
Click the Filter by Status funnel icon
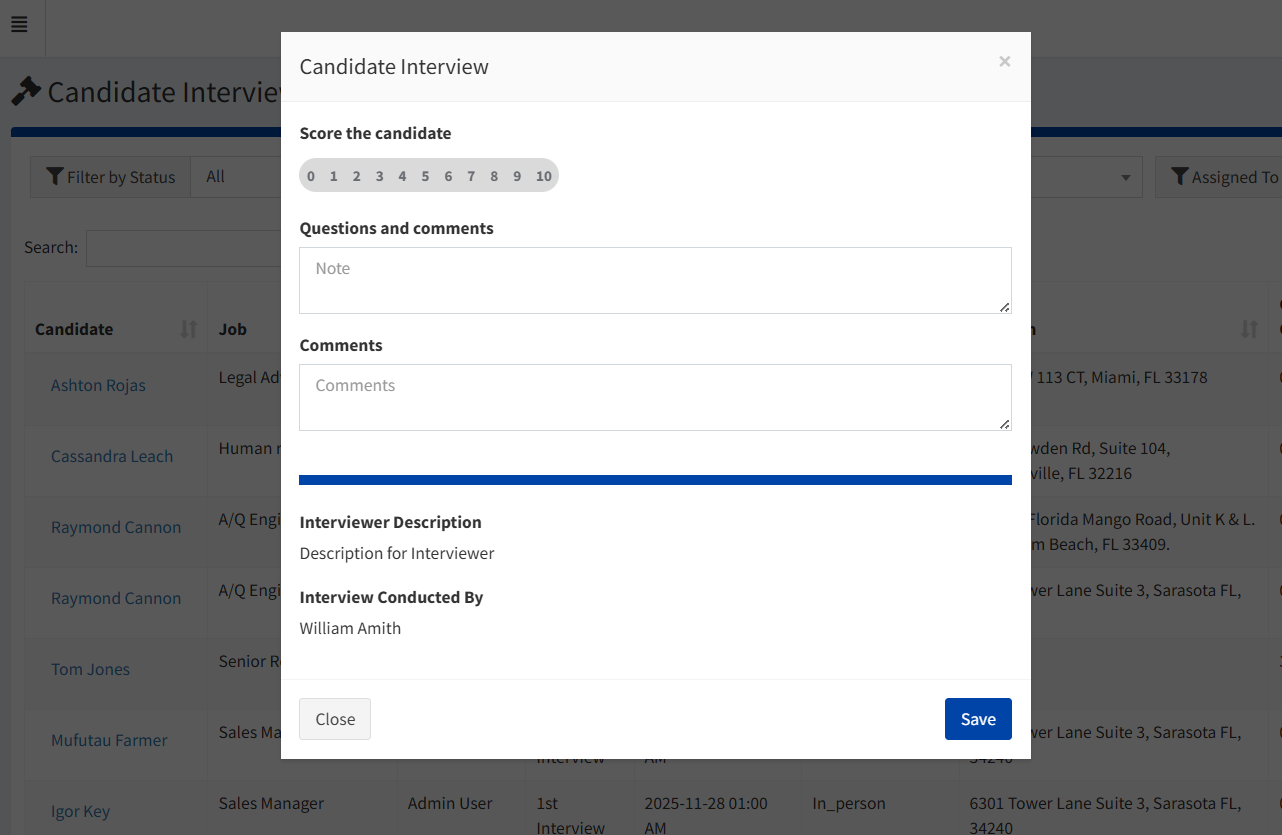[x=55, y=177]
